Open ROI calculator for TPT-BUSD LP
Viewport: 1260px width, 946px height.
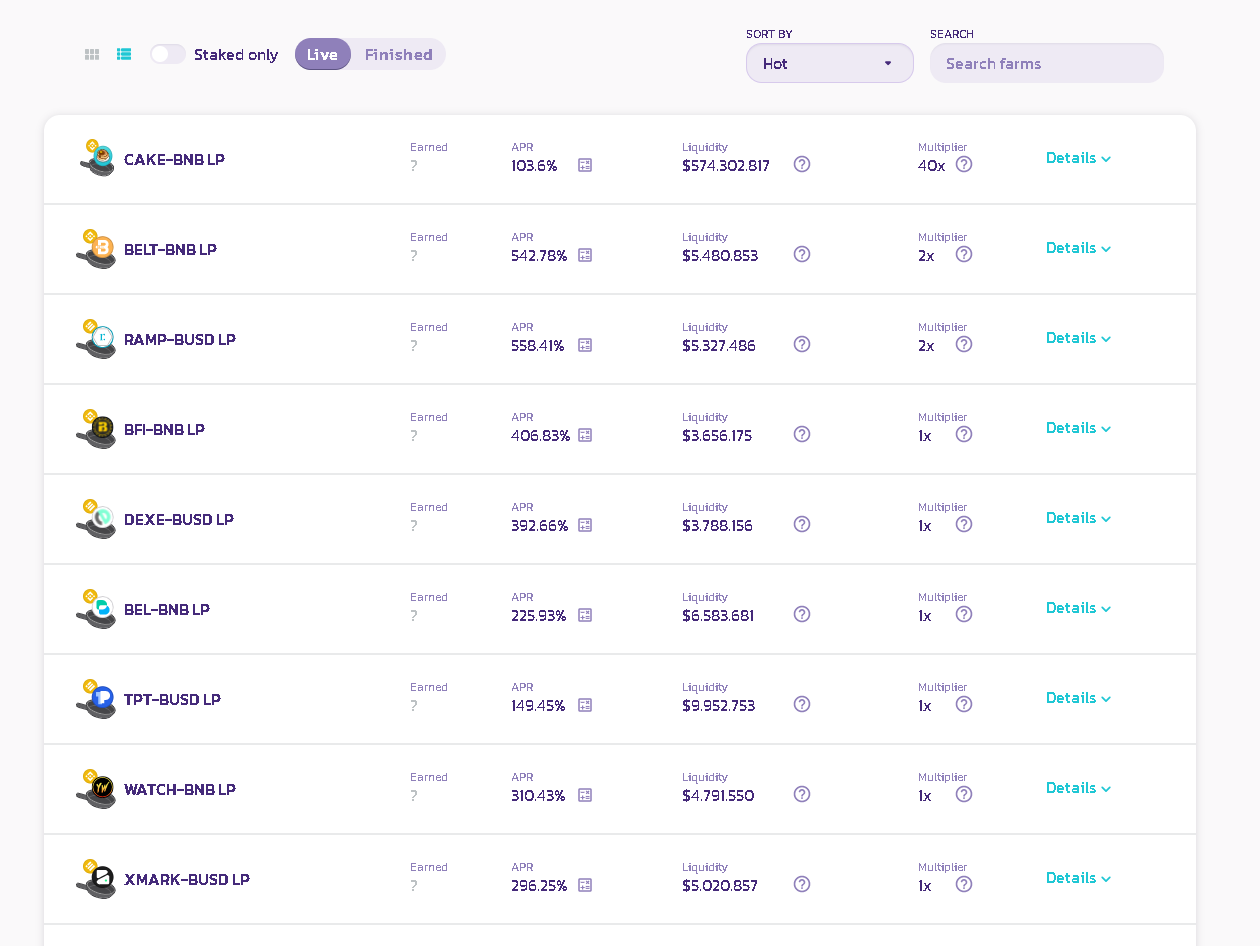[x=585, y=705]
